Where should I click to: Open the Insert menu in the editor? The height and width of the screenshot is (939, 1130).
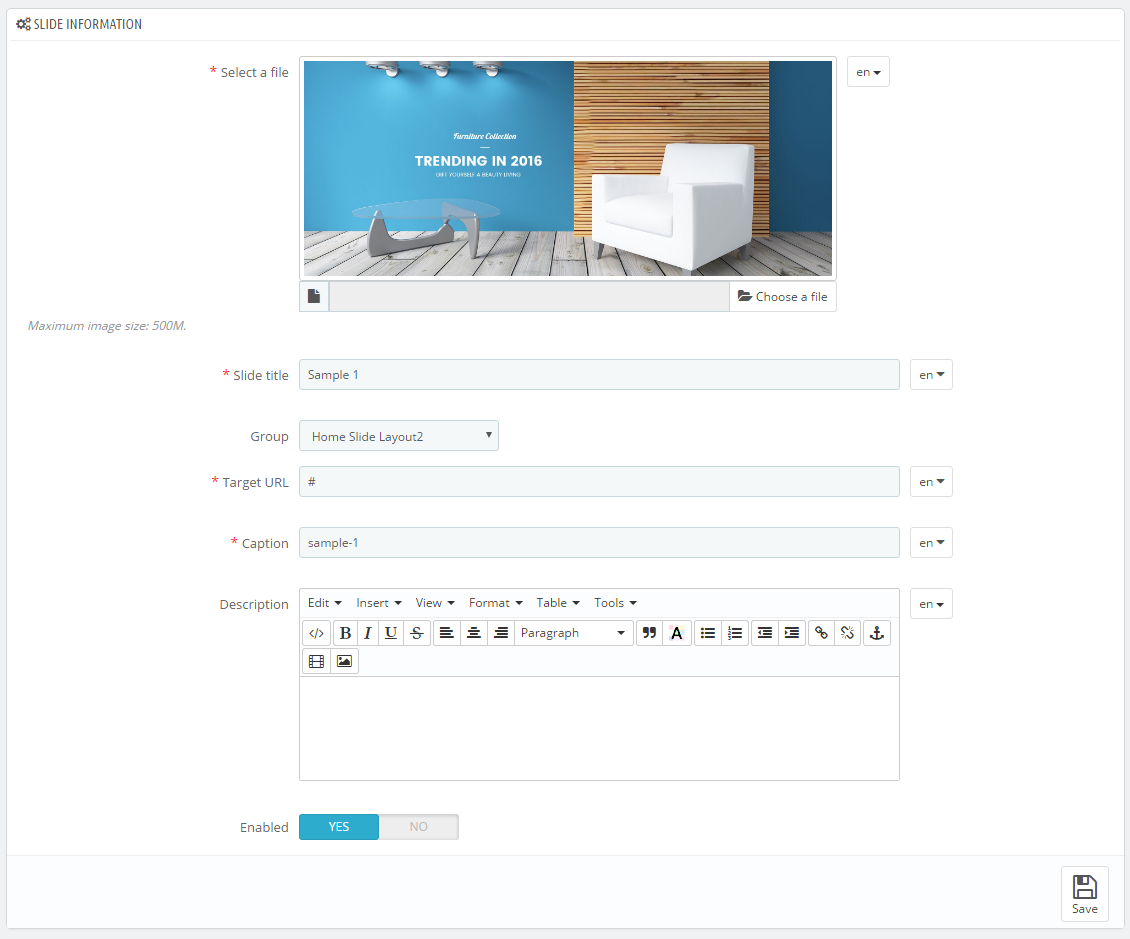[378, 603]
